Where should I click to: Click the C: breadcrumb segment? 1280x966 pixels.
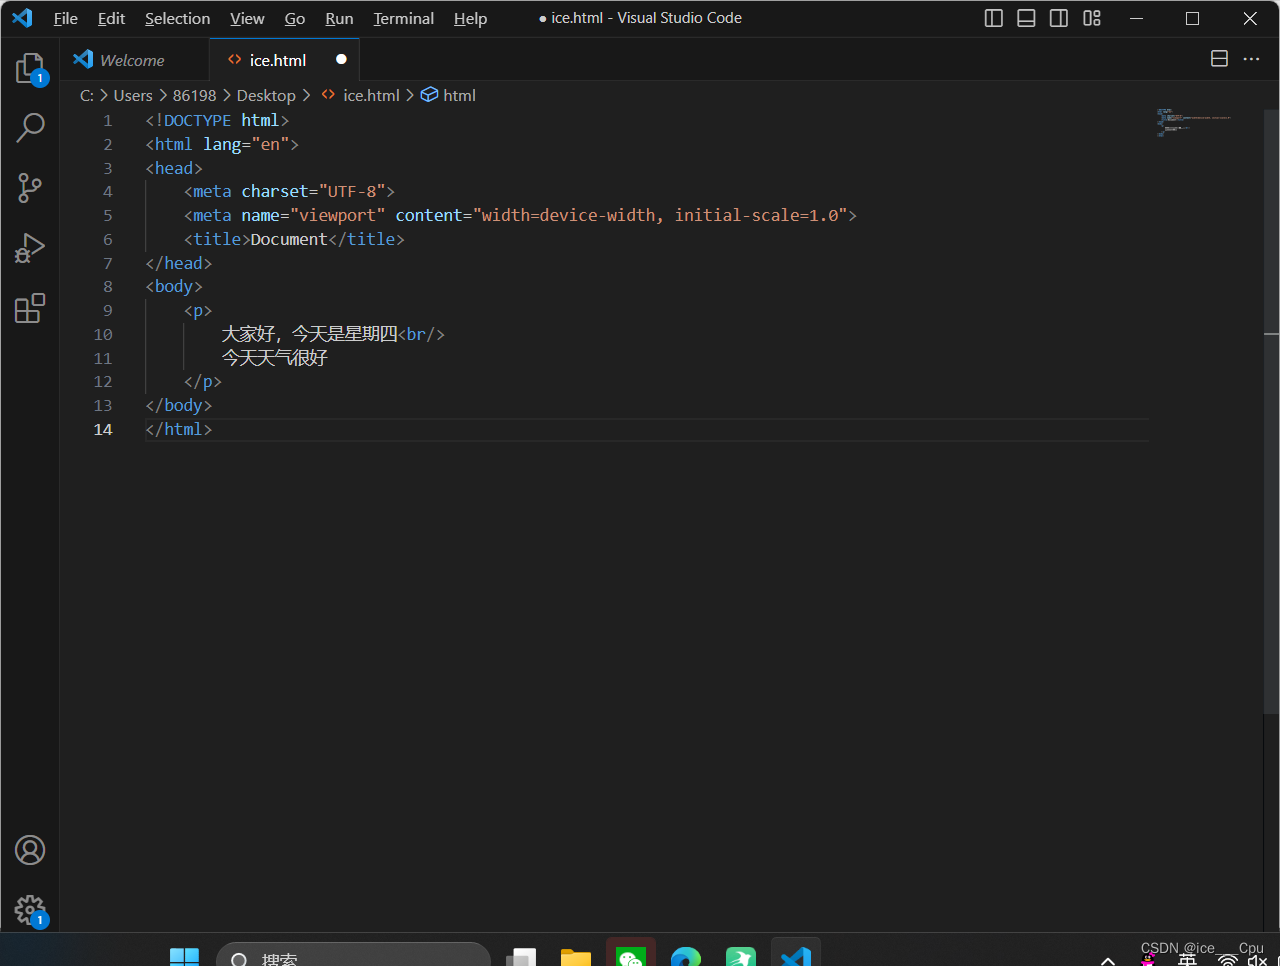[x=87, y=95]
